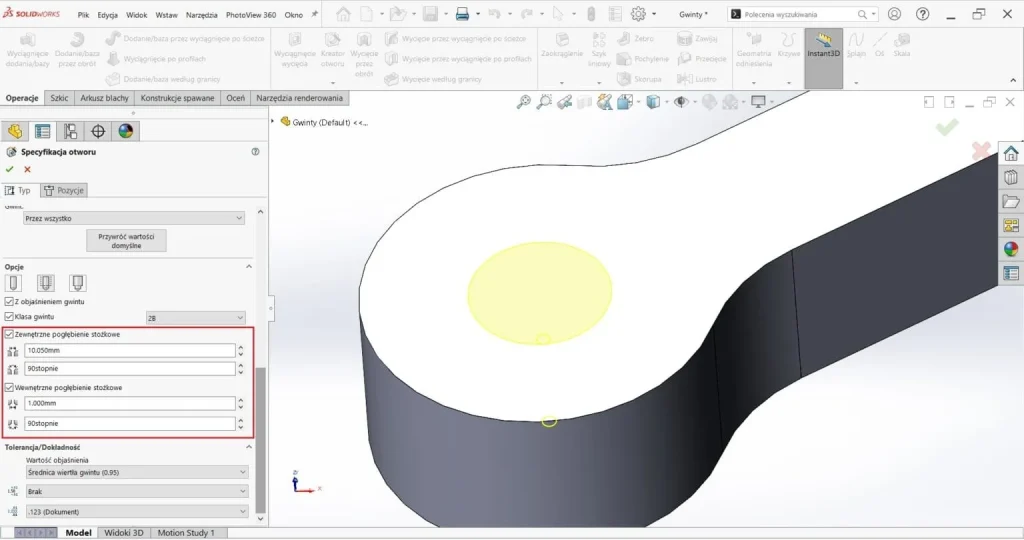
Task: Open Średnica wiertła gwintu dropdown
Action: [x=136, y=472]
